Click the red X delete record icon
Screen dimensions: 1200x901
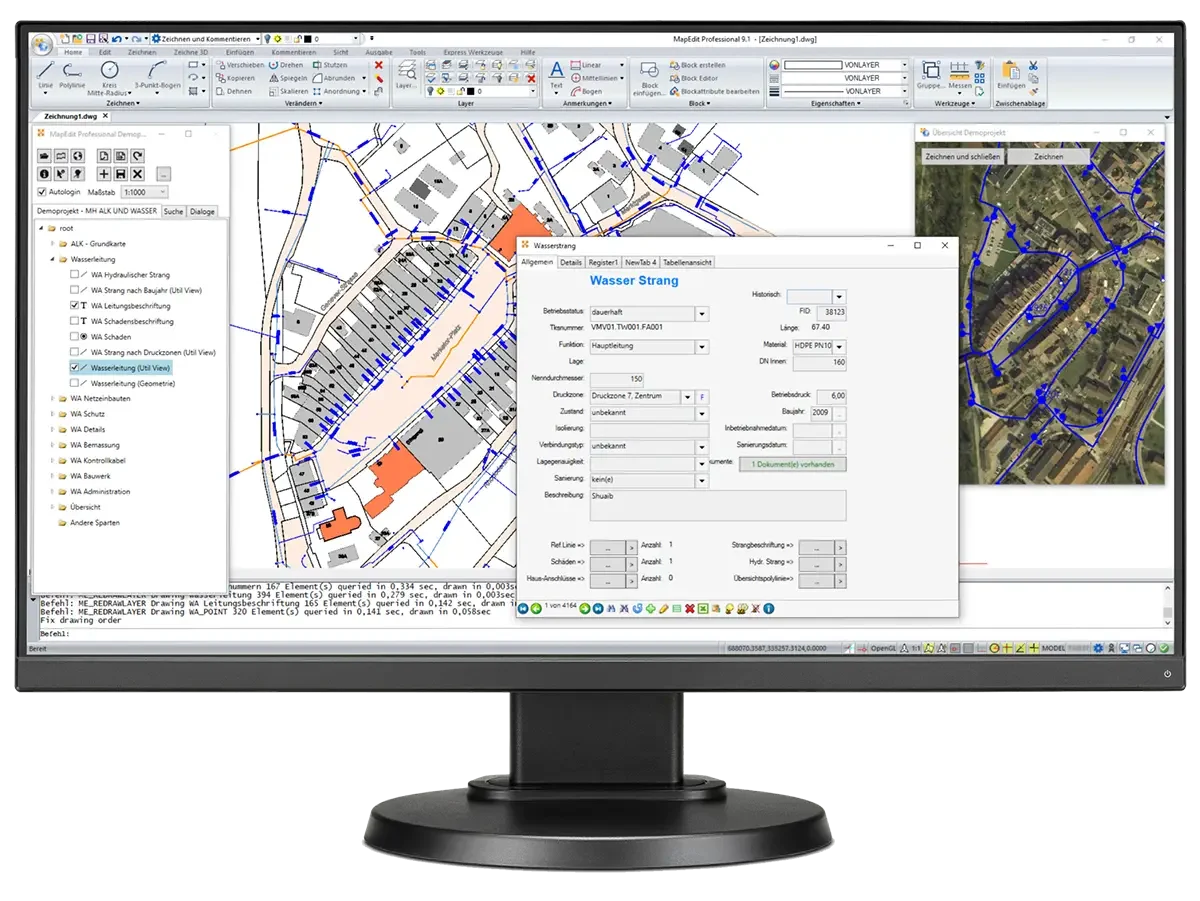(690, 608)
